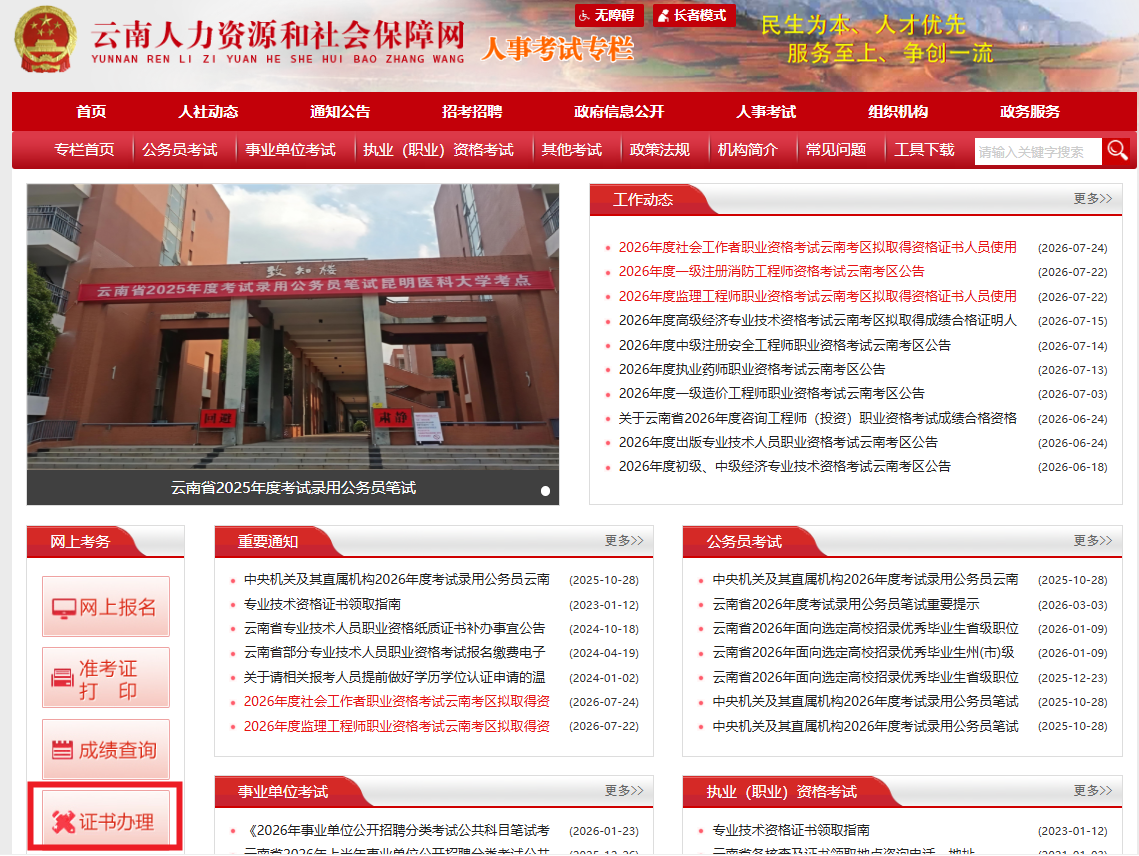The image size is (1139, 856).
Task: Select the carousel slide indicator dot
Action: click(x=545, y=491)
